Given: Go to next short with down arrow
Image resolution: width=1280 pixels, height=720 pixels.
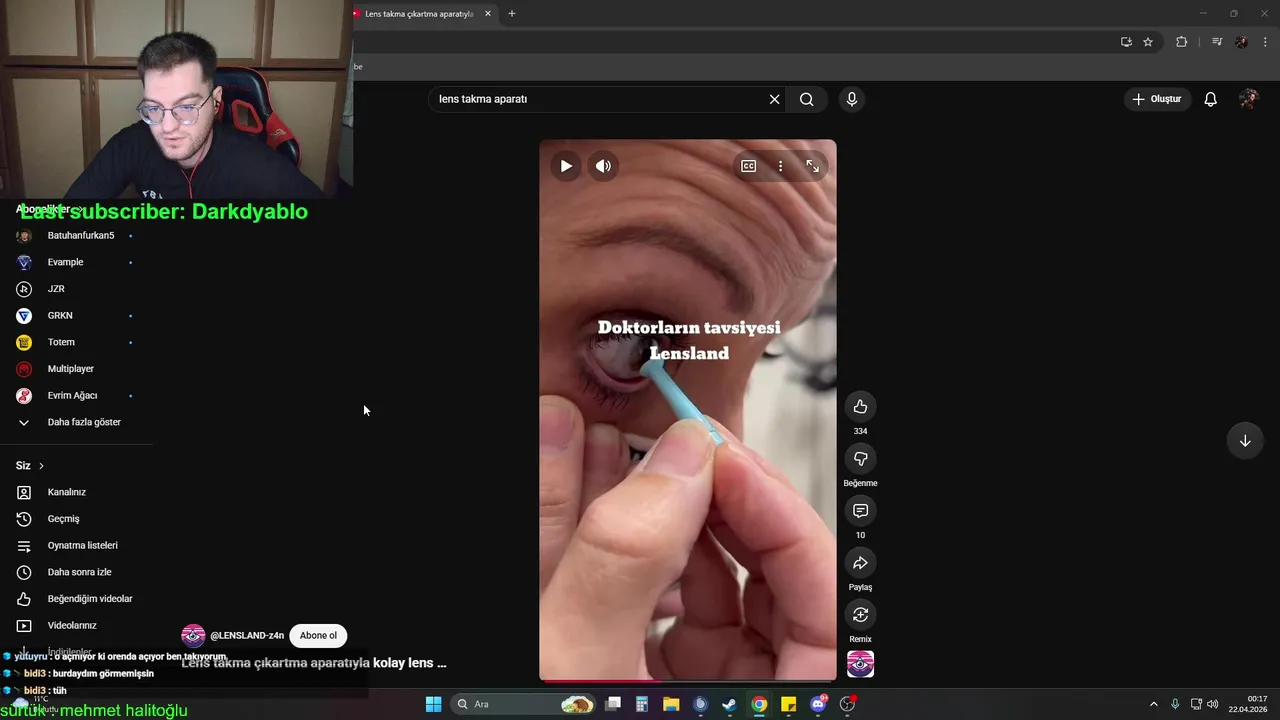Looking at the screenshot, I should (1245, 441).
